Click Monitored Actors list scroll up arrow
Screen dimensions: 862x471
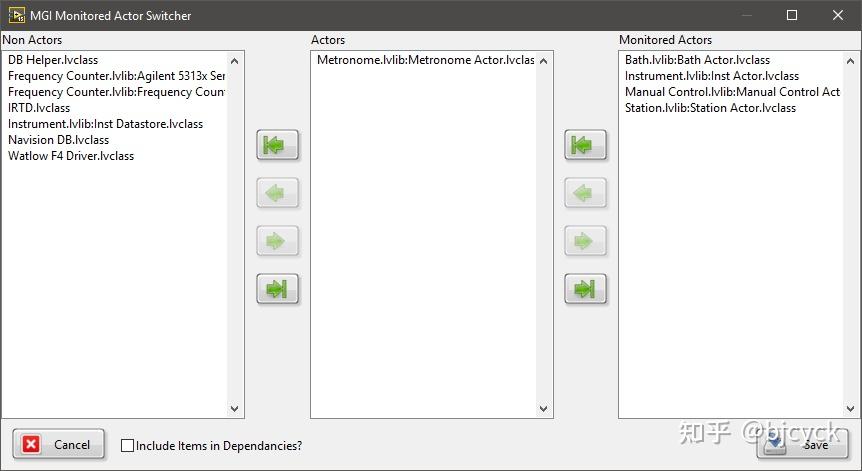(850, 61)
